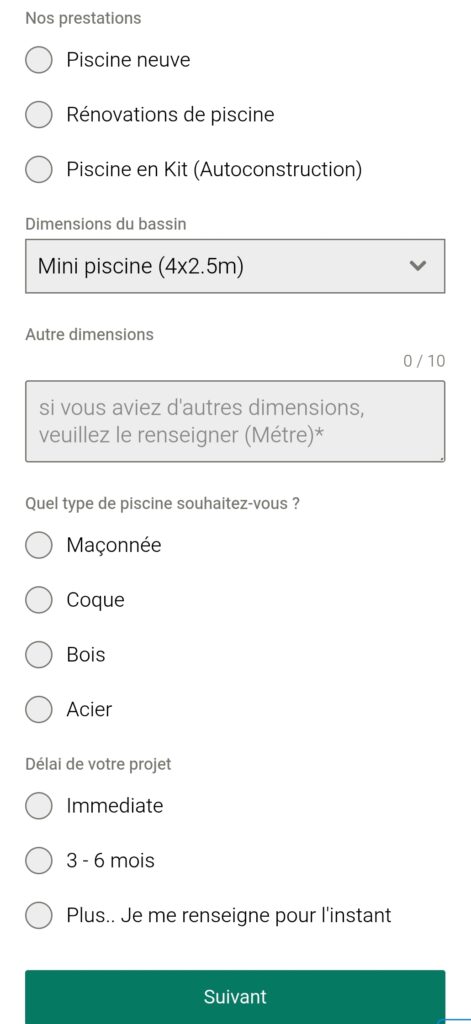
Task: Select Maçonnée pool type
Action: tap(39, 545)
